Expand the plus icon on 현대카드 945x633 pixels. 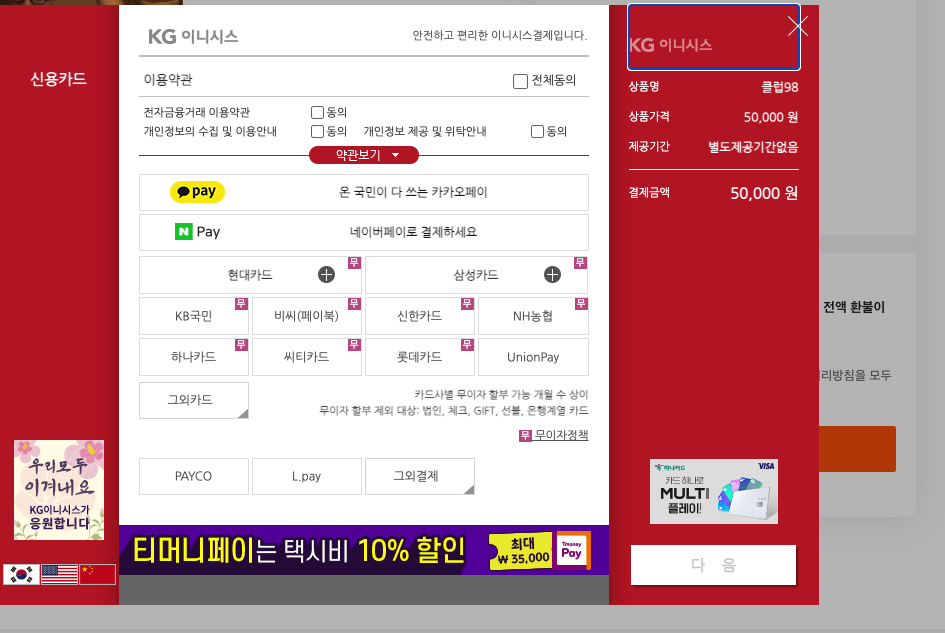(326, 275)
